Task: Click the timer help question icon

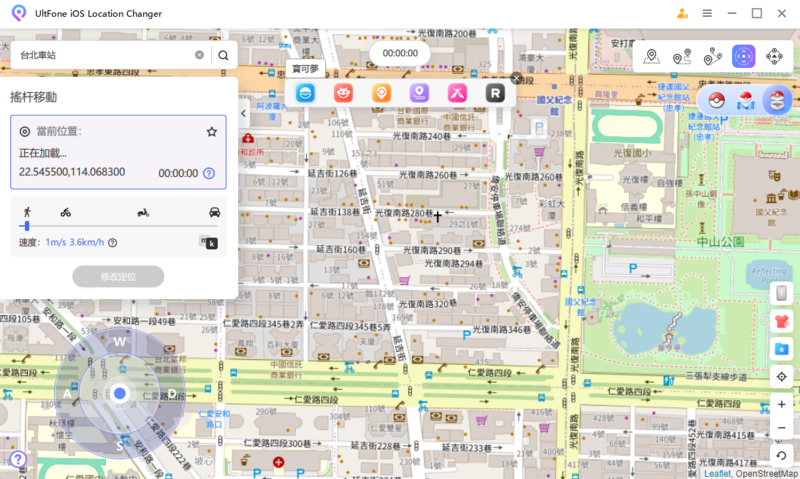Action: (209, 173)
